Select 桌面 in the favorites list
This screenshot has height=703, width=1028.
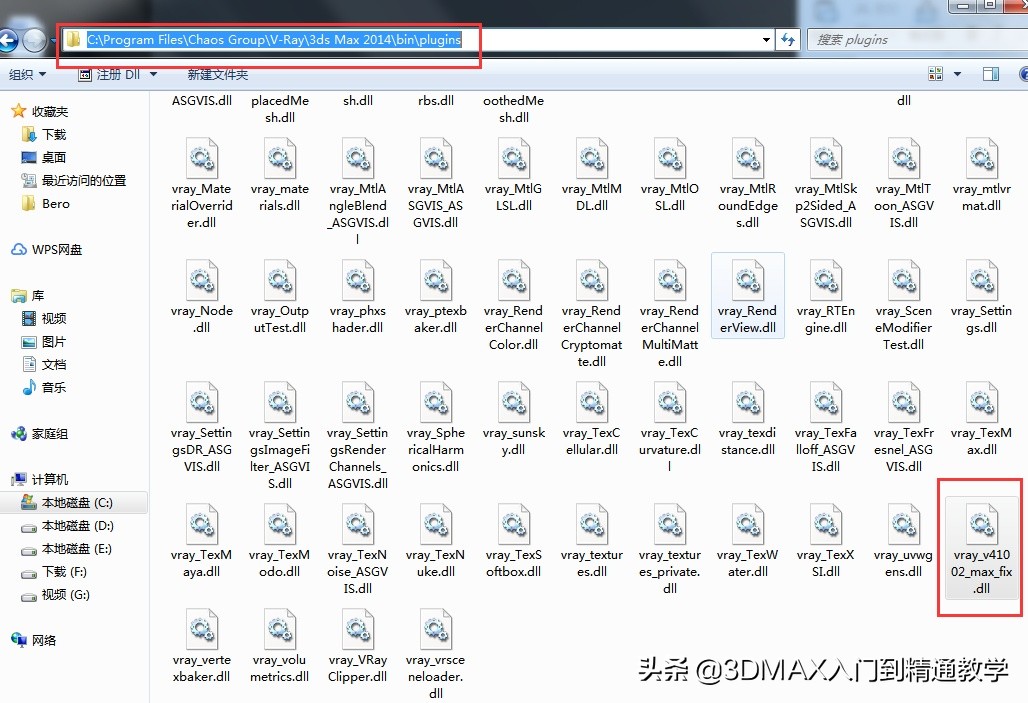tap(53, 157)
